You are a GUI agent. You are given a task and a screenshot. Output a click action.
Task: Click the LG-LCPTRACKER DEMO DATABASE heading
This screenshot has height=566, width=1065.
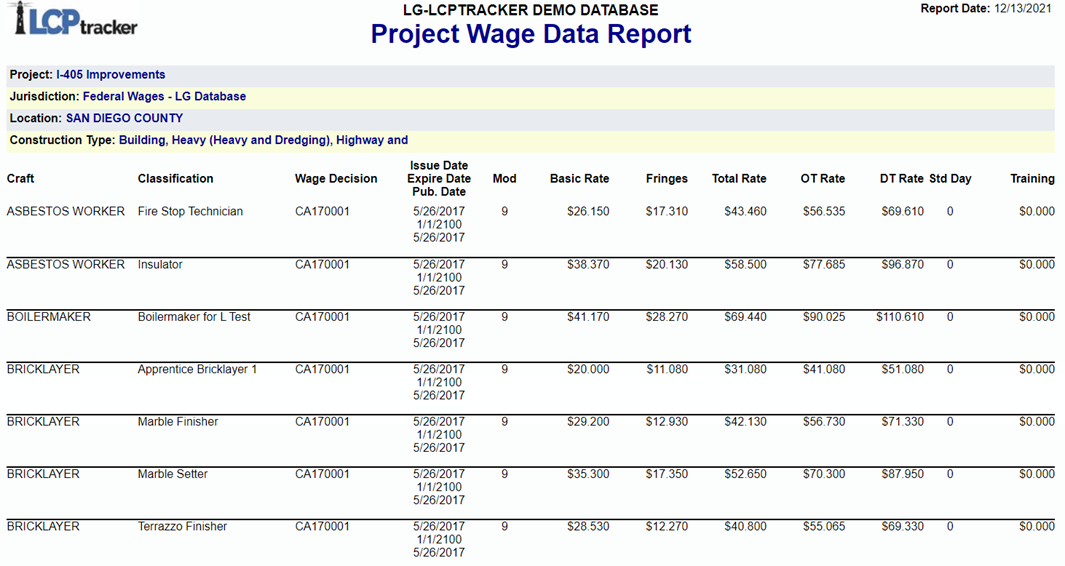tap(530, 10)
